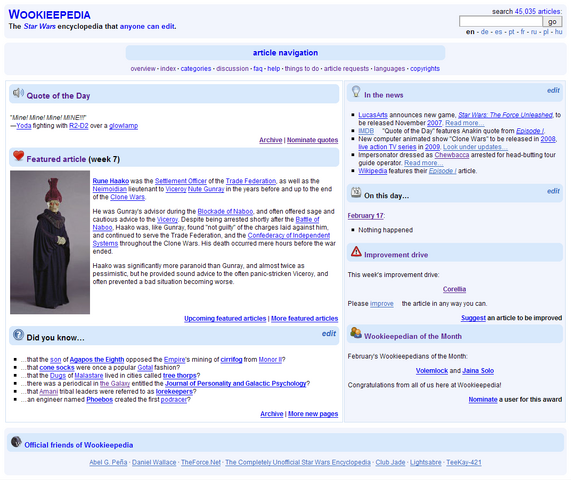Click the question mark Did you know icon
This screenshot has height=480, width=571.
click(x=18, y=334)
